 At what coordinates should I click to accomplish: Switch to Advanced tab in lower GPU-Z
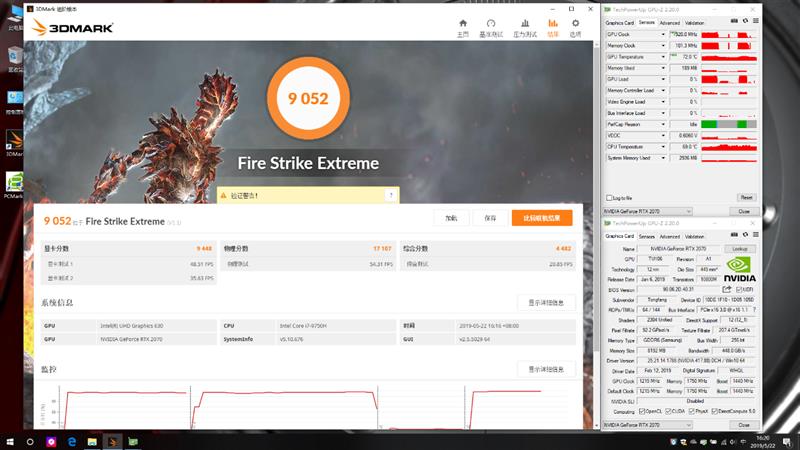pyautogui.click(x=669, y=237)
